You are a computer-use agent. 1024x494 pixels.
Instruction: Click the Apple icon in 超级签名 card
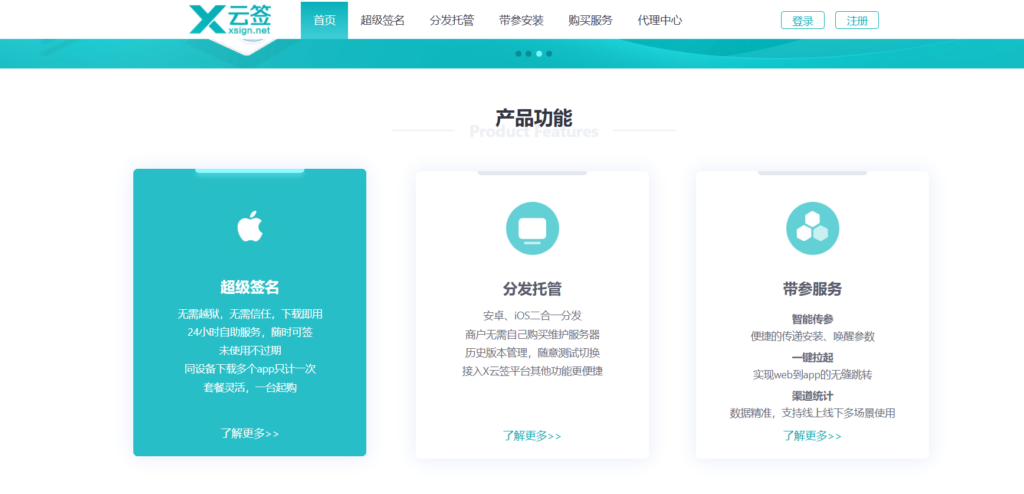click(x=249, y=227)
